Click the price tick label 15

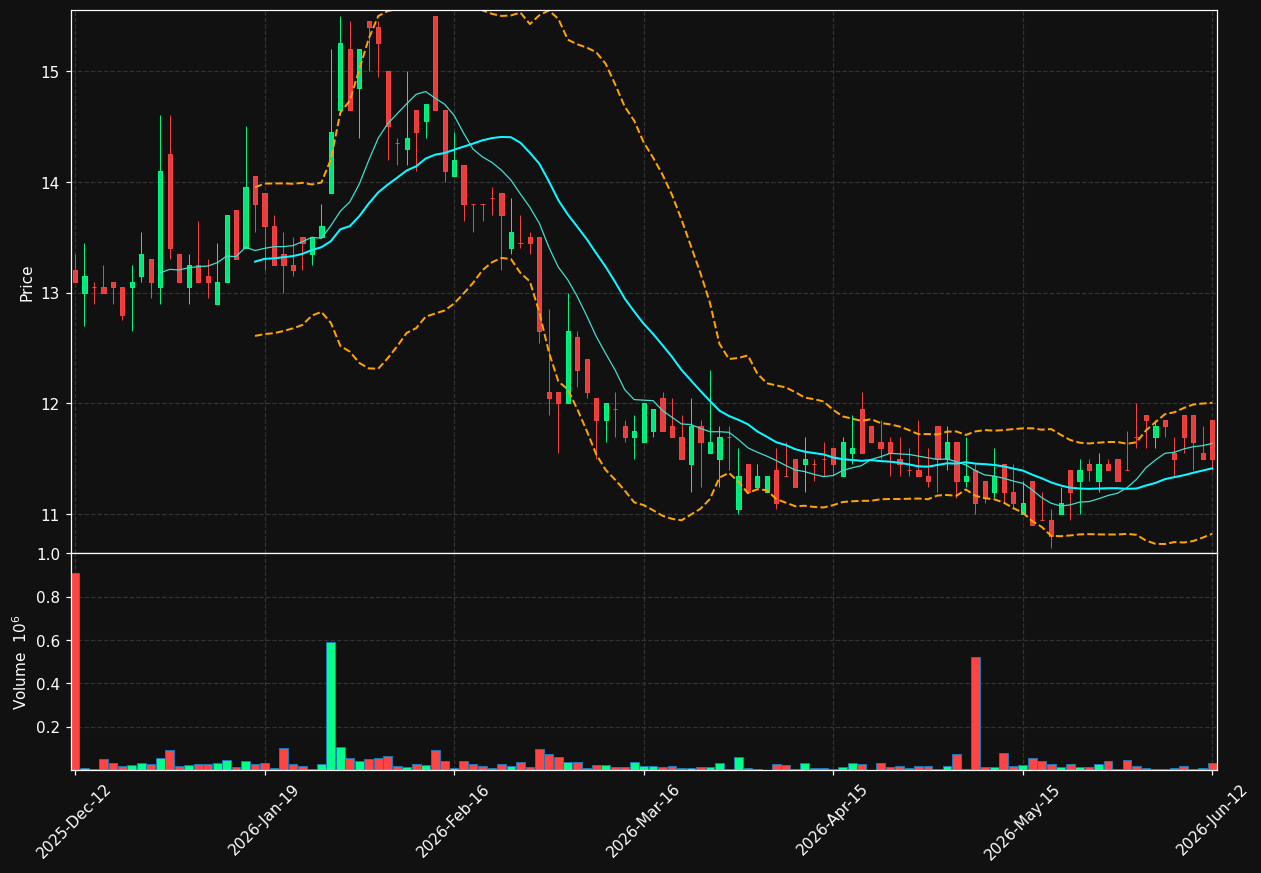coord(50,72)
